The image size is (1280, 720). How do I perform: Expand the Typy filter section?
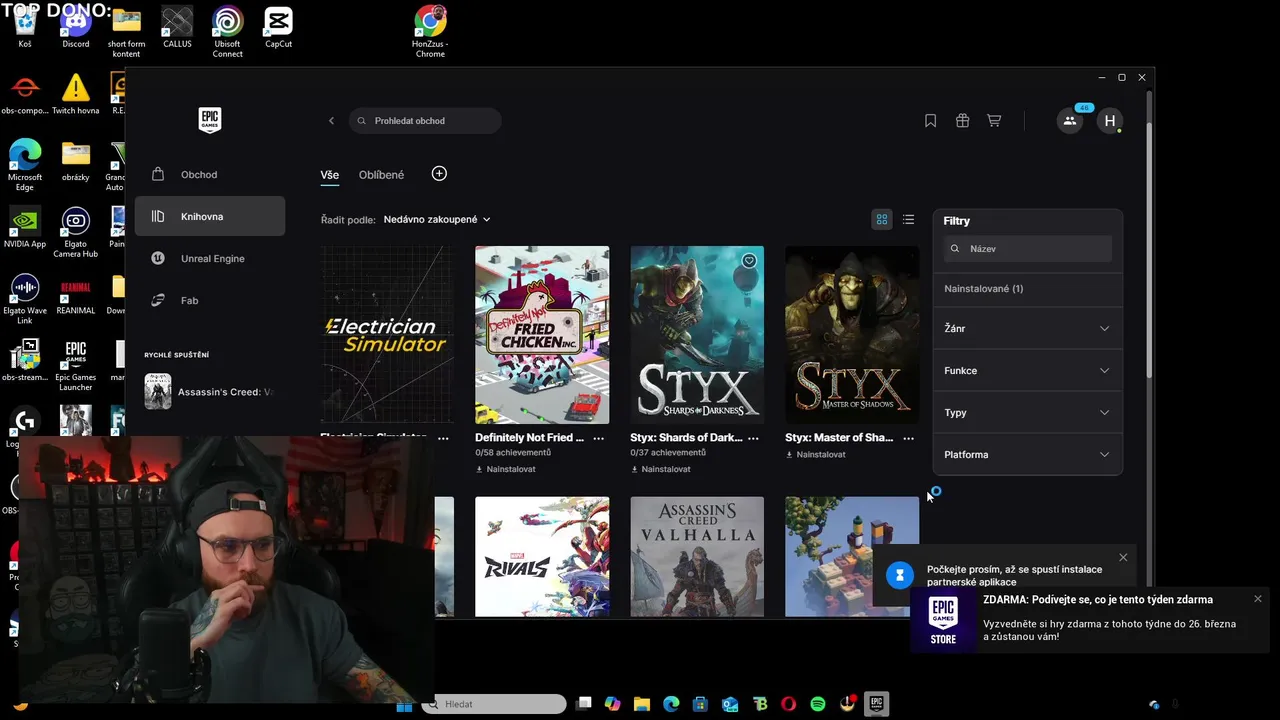point(1028,412)
